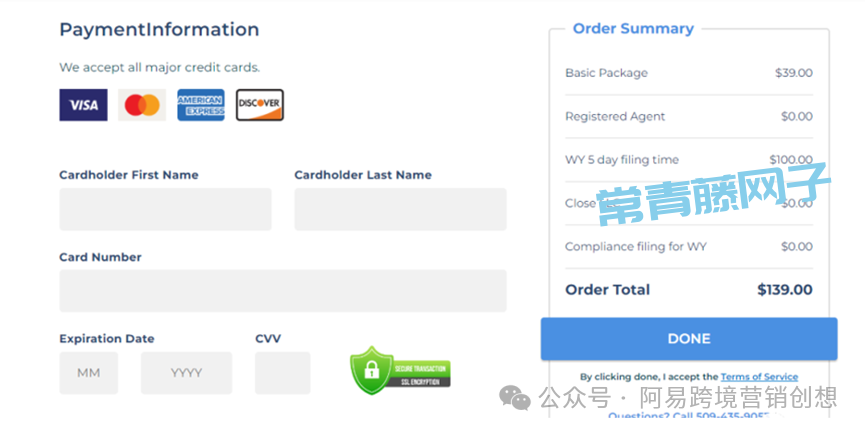Click the Mastercard logo icon
865x432 pixels.
point(142,105)
